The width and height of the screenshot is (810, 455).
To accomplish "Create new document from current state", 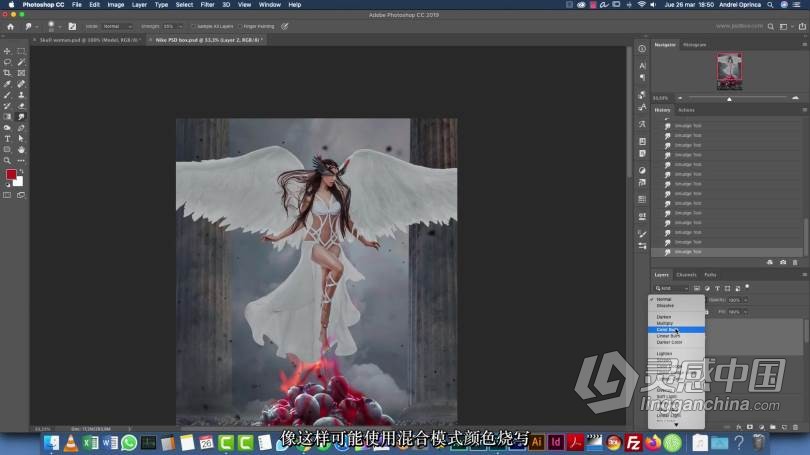I will (x=770, y=262).
